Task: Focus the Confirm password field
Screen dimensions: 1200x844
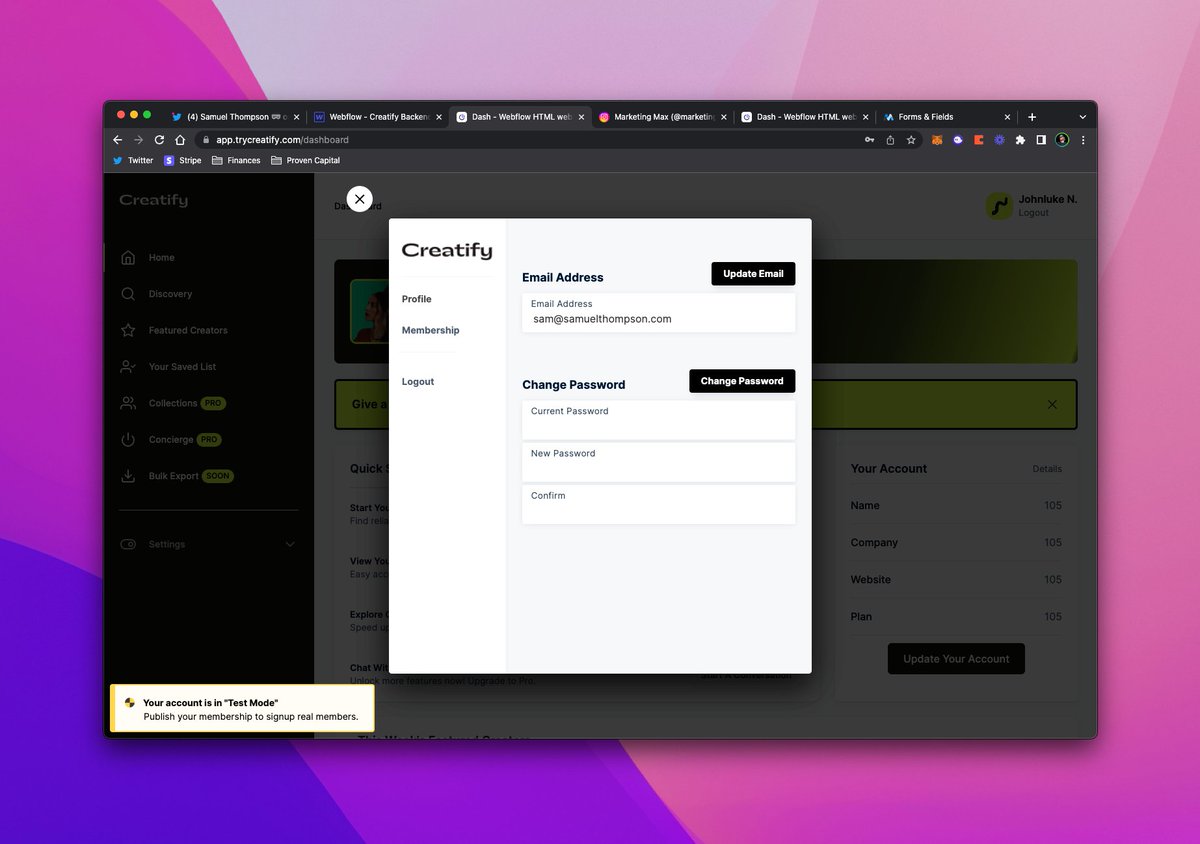Action: [659, 504]
